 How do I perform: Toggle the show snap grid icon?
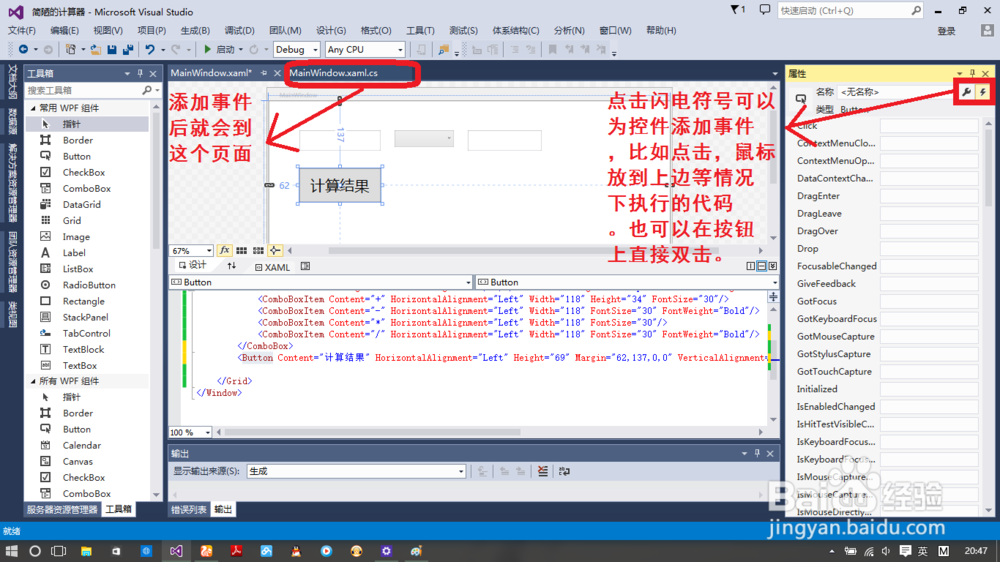pyautogui.click(x=242, y=251)
